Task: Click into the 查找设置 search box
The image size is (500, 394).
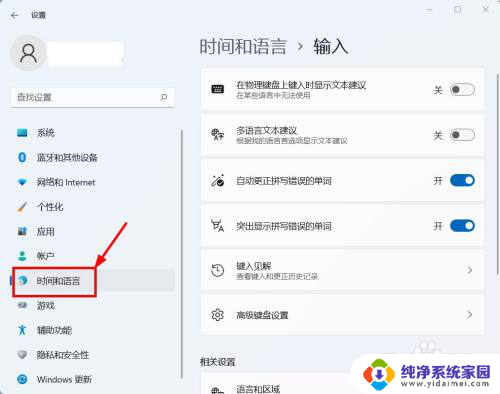Action: [92, 97]
